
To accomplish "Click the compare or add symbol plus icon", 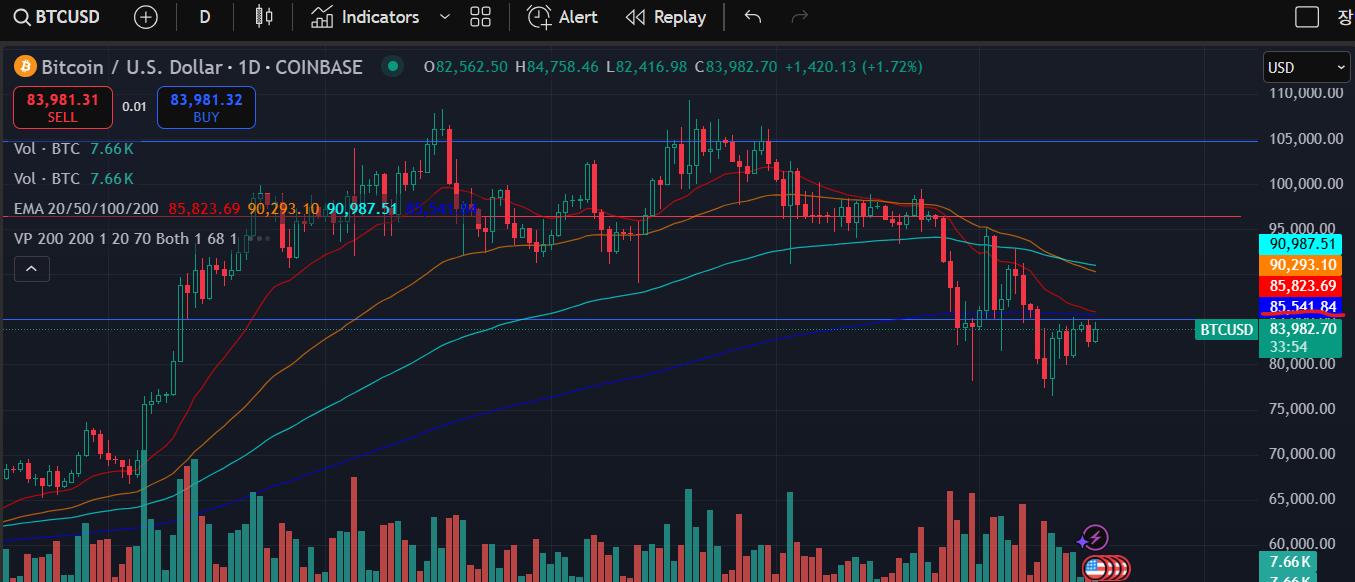I will click(146, 17).
